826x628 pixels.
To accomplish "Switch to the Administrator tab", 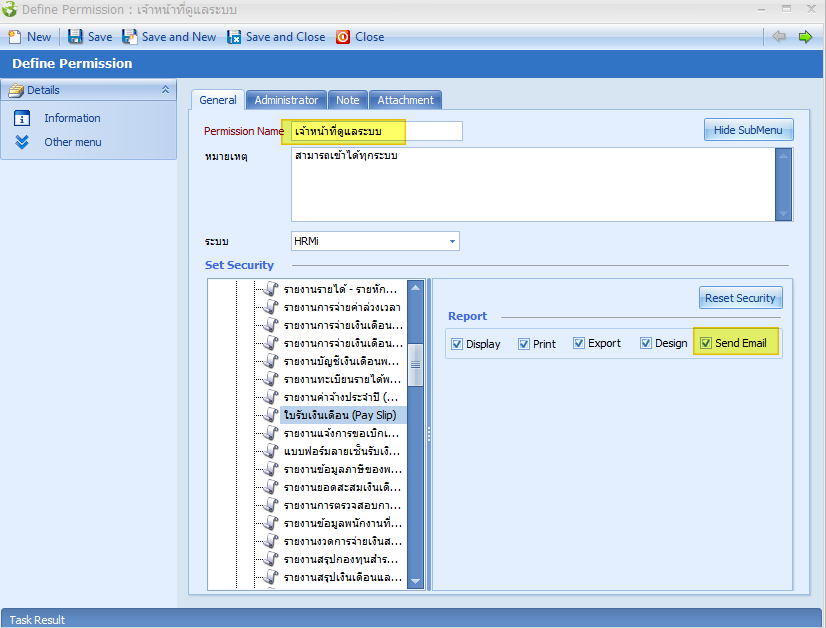I will tap(286, 100).
